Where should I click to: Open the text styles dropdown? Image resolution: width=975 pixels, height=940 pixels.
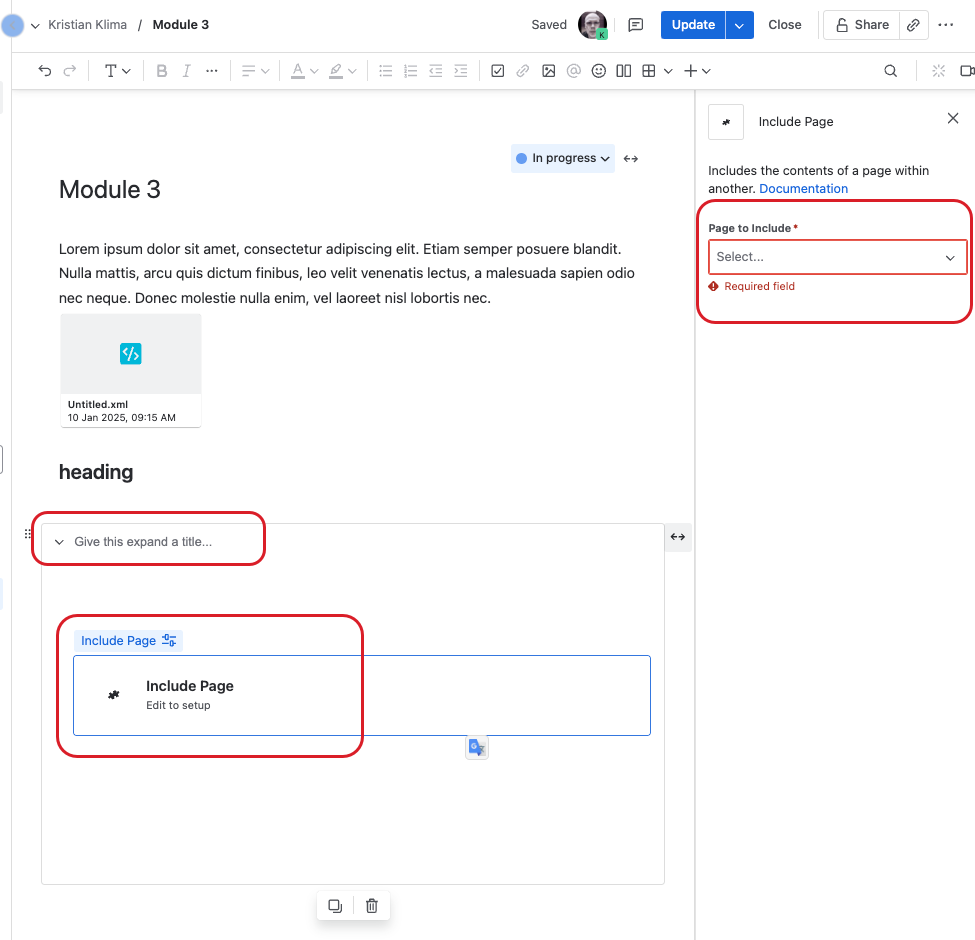(117, 71)
